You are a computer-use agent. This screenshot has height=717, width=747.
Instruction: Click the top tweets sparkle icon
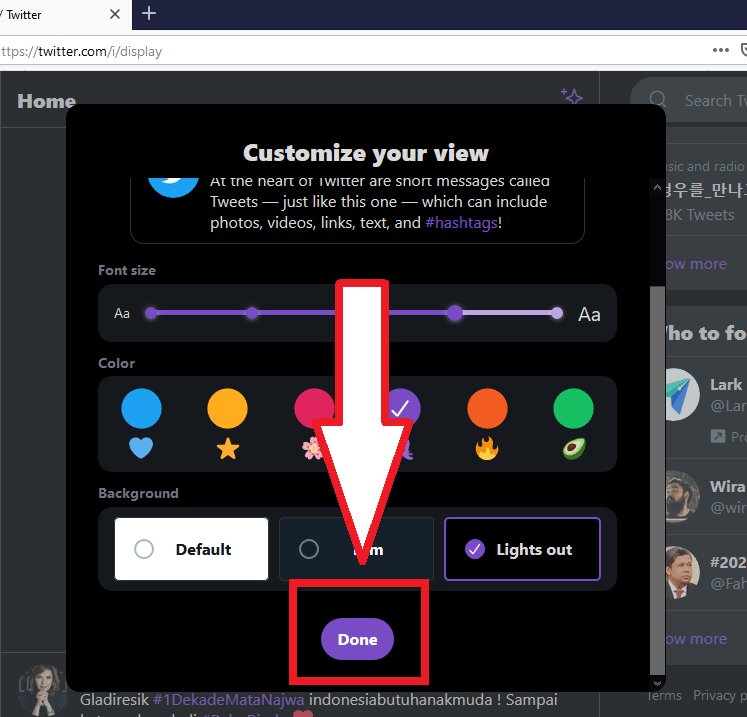tap(572, 96)
